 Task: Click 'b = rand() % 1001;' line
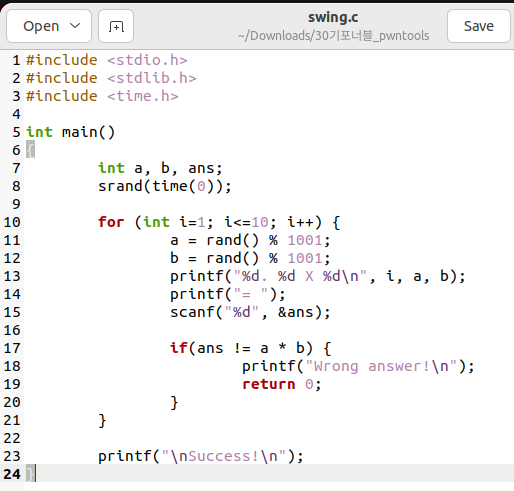250,258
